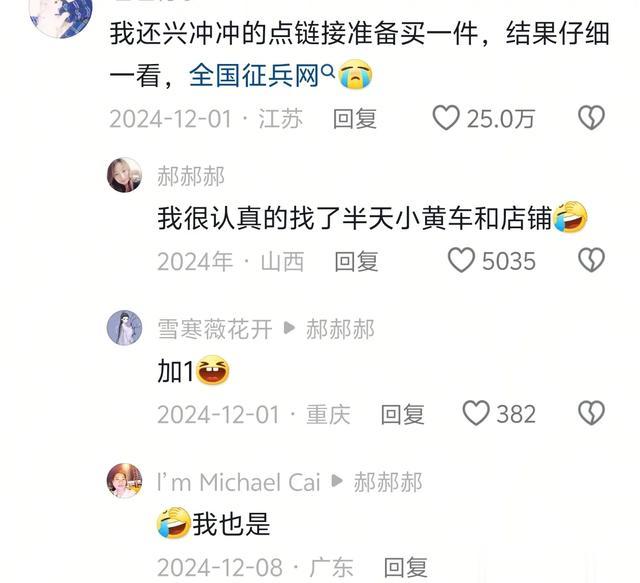Reply to 郝郝郝's comment from 山西
The width and height of the screenshot is (640, 583).
pos(356,261)
